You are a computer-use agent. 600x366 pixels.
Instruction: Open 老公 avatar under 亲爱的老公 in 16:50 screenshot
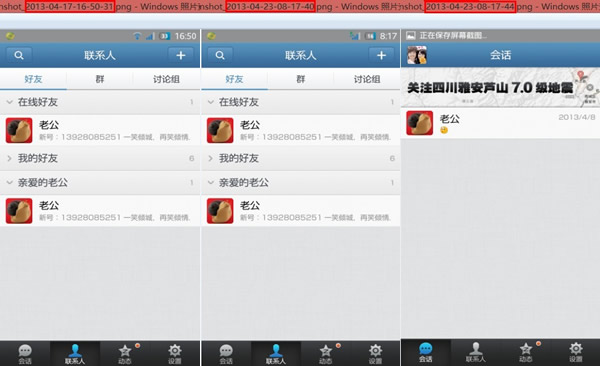point(19,211)
